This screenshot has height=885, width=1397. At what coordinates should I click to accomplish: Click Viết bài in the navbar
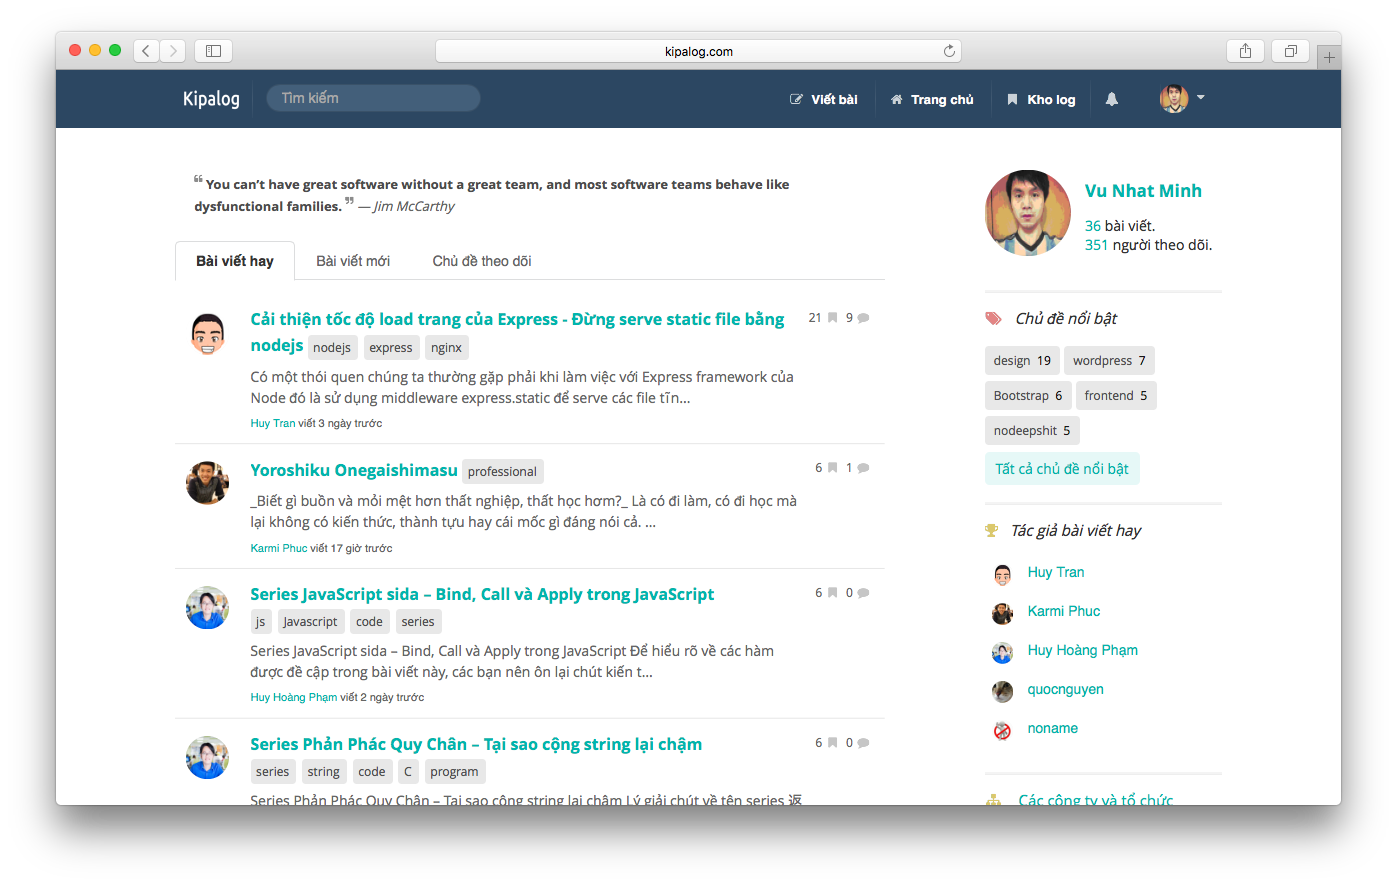point(824,99)
